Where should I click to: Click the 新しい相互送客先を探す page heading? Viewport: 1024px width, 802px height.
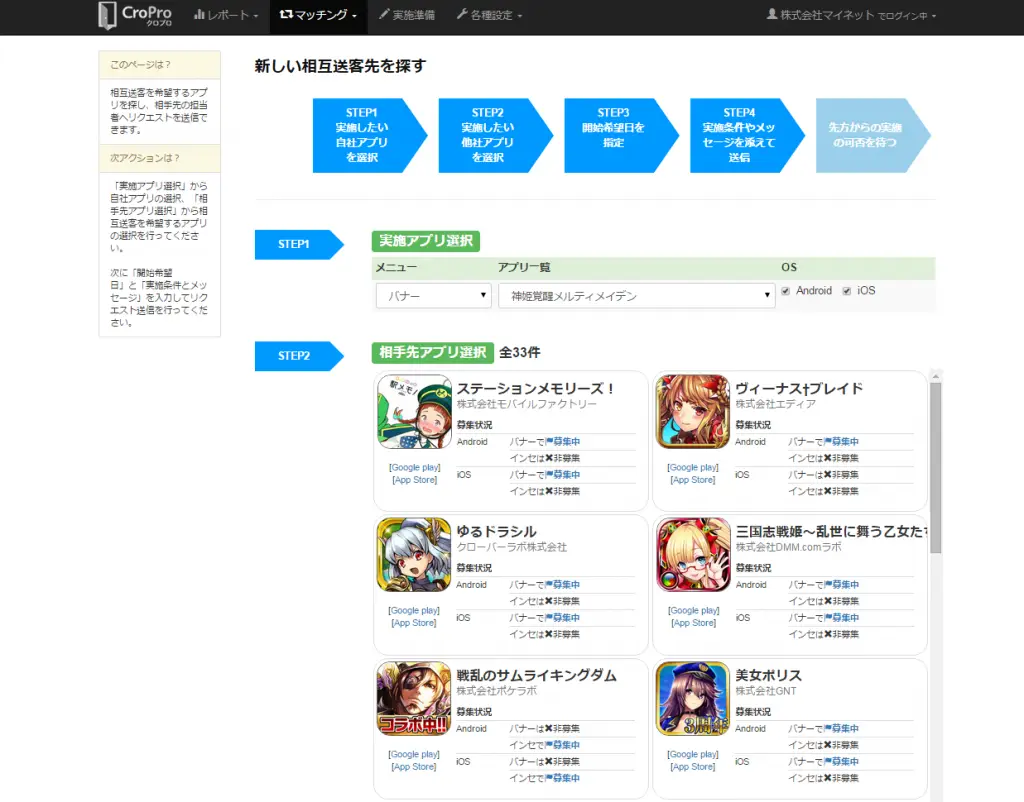[340, 66]
